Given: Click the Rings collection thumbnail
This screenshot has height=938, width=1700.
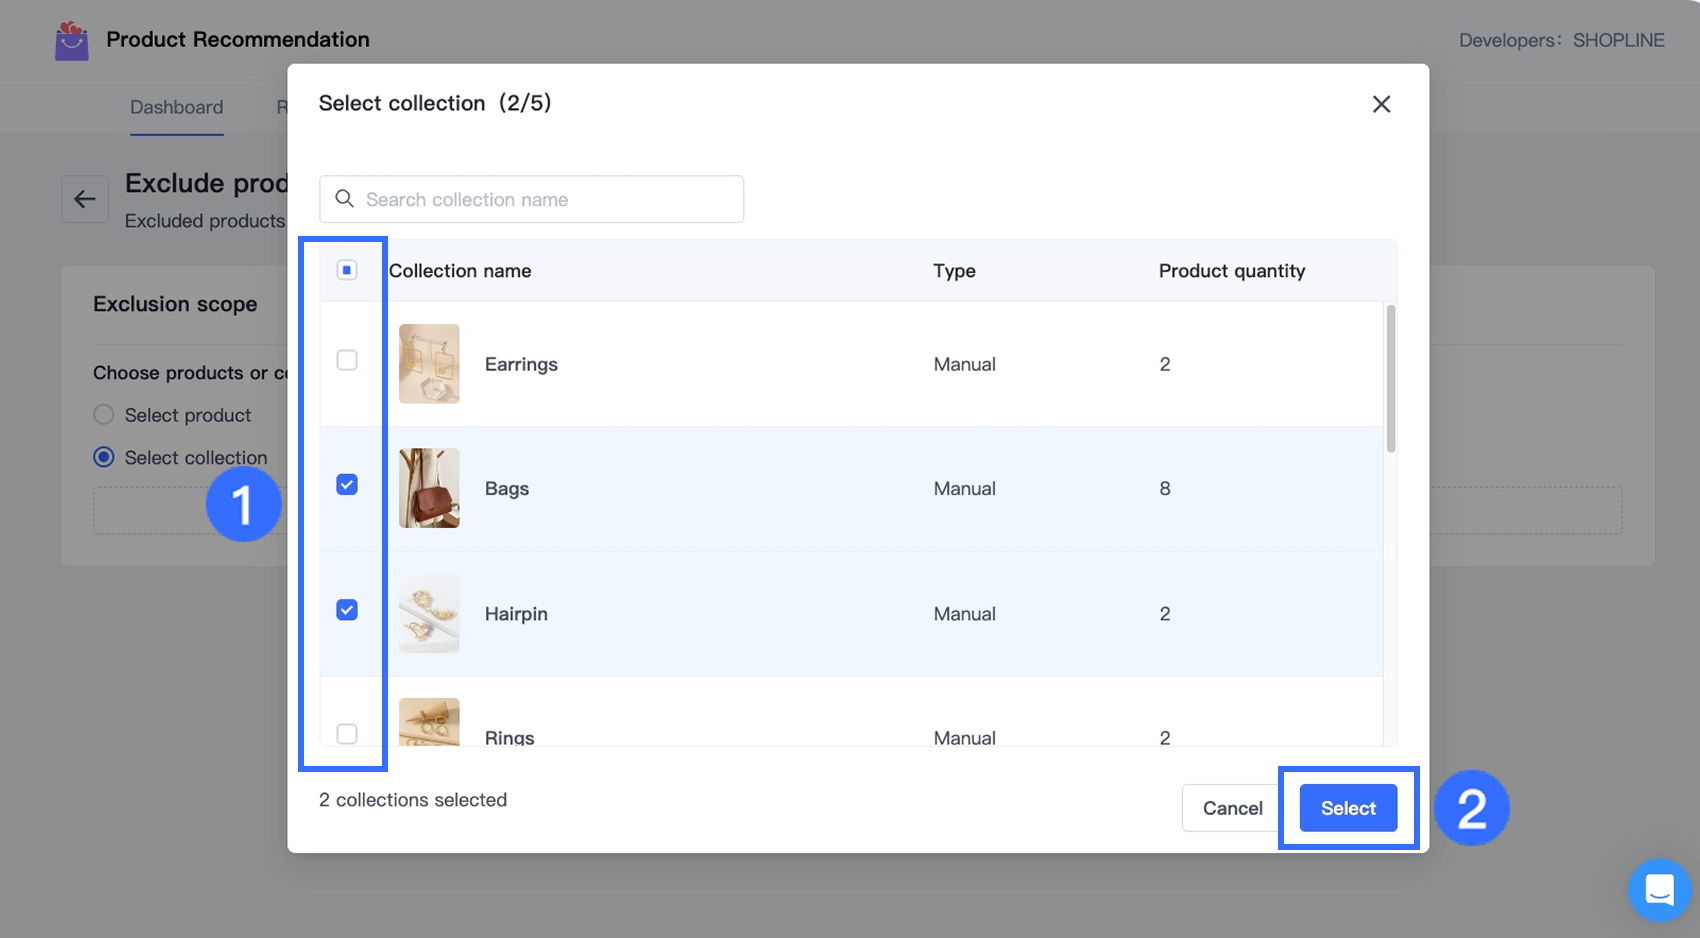Looking at the screenshot, I should [x=429, y=723].
